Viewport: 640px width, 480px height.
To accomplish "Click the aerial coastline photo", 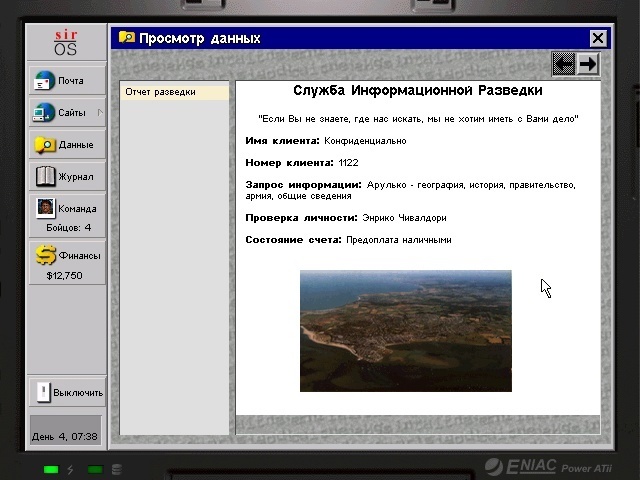I will click(406, 331).
